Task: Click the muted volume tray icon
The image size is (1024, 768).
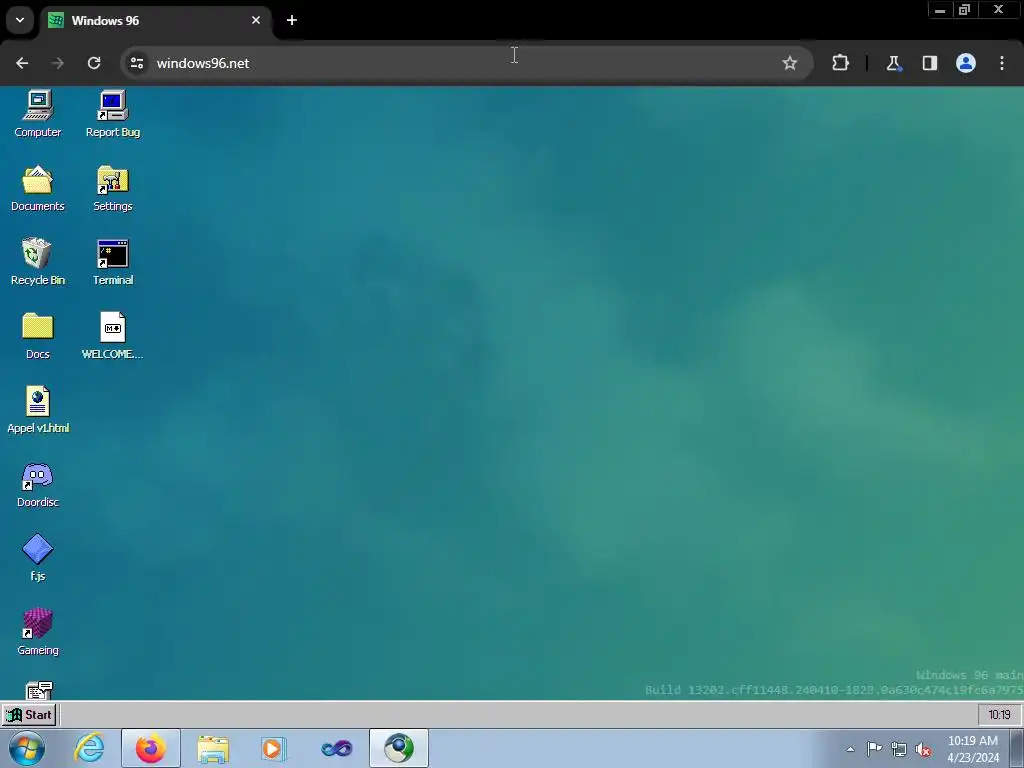Action: tap(923, 749)
